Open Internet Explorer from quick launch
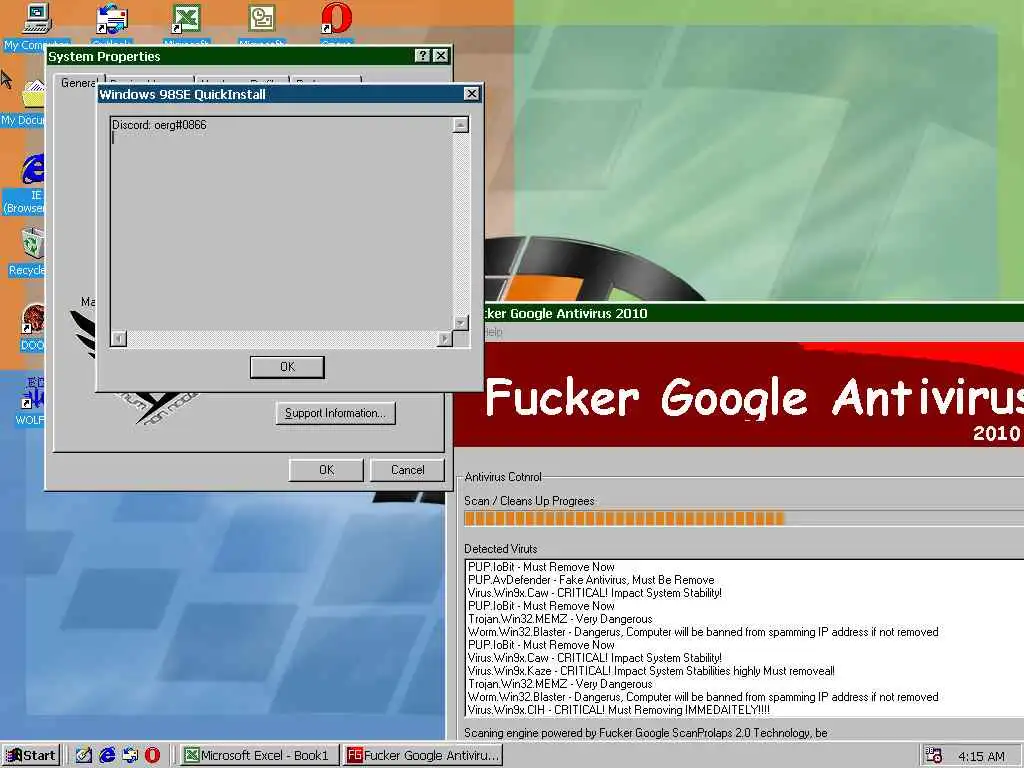 (107, 756)
